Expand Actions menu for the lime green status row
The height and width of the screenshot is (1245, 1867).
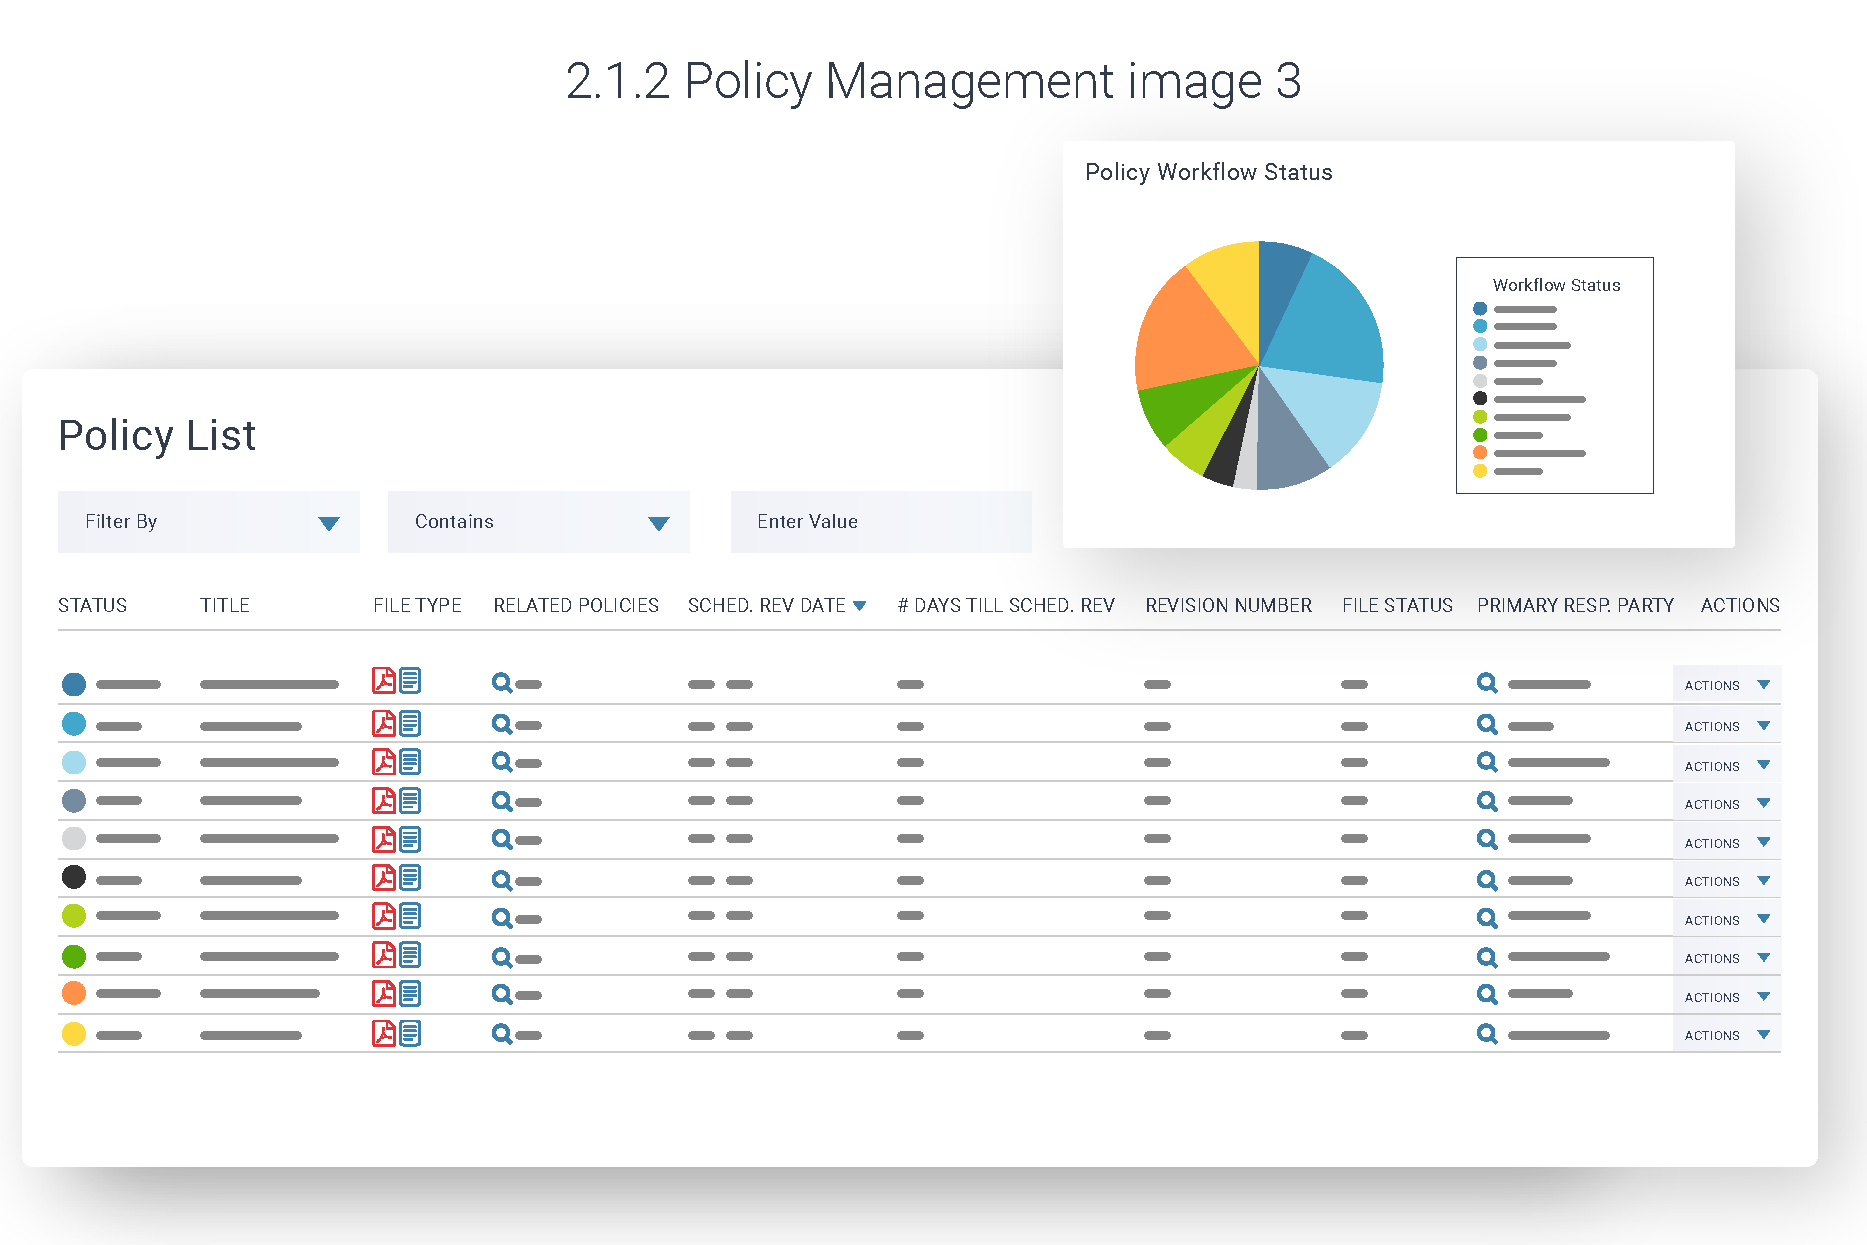[1727, 920]
